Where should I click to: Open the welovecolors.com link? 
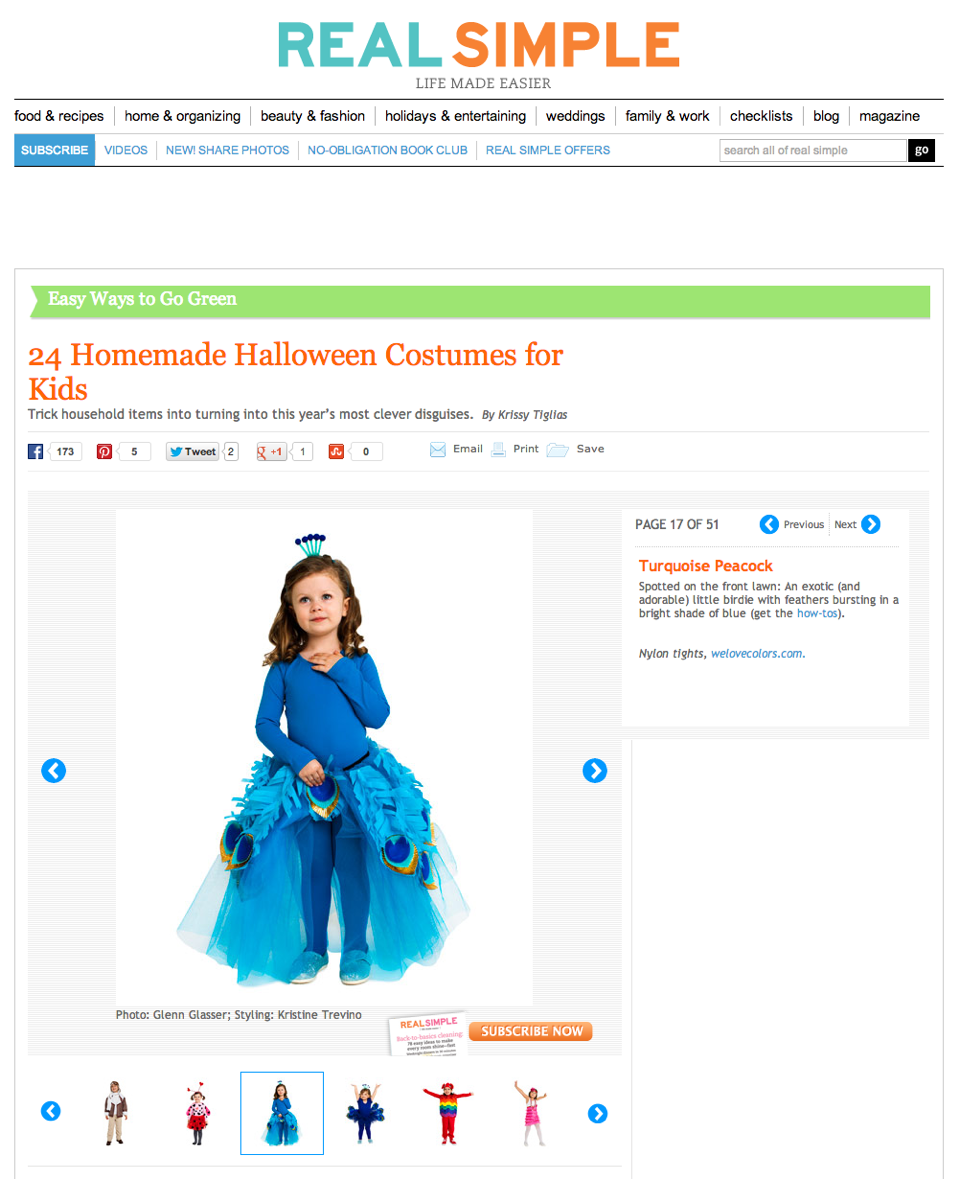click(x=757, y=653)
